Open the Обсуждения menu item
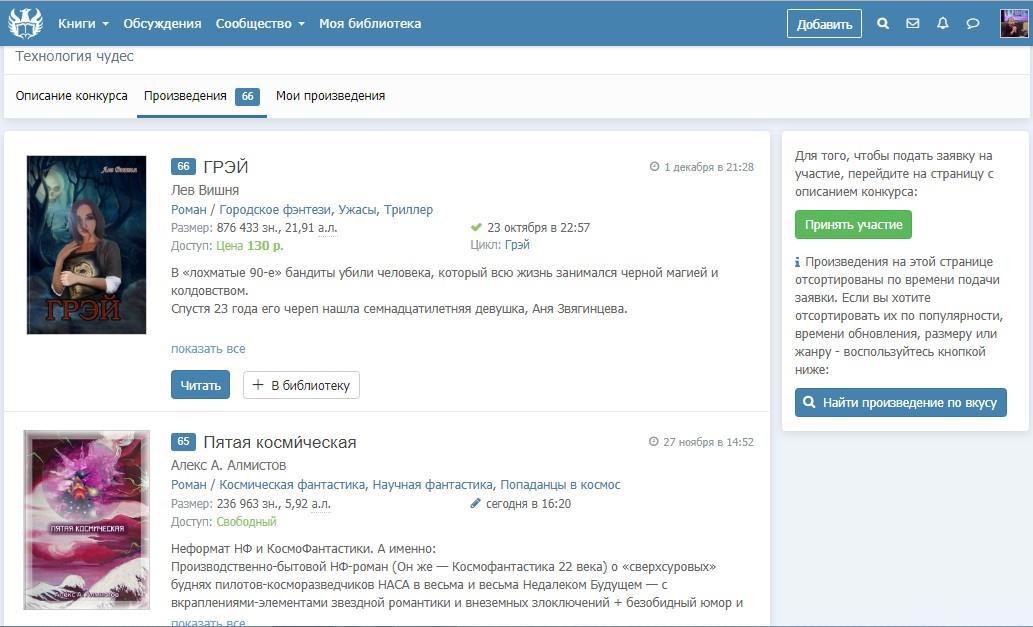Viewport: 1033px width, 627px height. (162, 24)
